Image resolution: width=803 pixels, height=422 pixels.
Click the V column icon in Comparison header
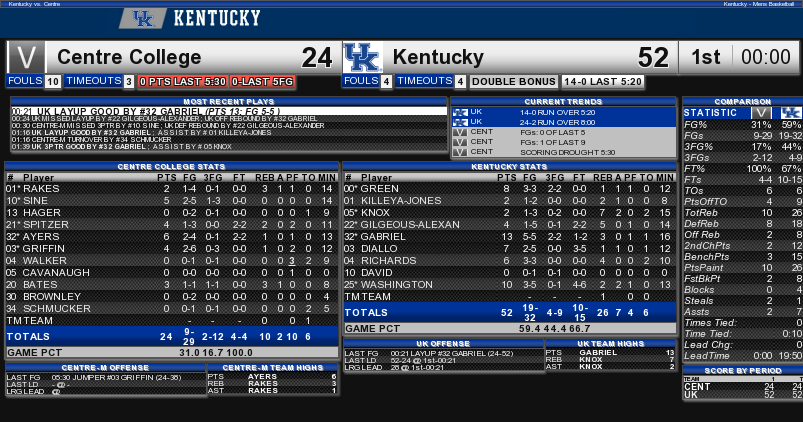[762, 113]
